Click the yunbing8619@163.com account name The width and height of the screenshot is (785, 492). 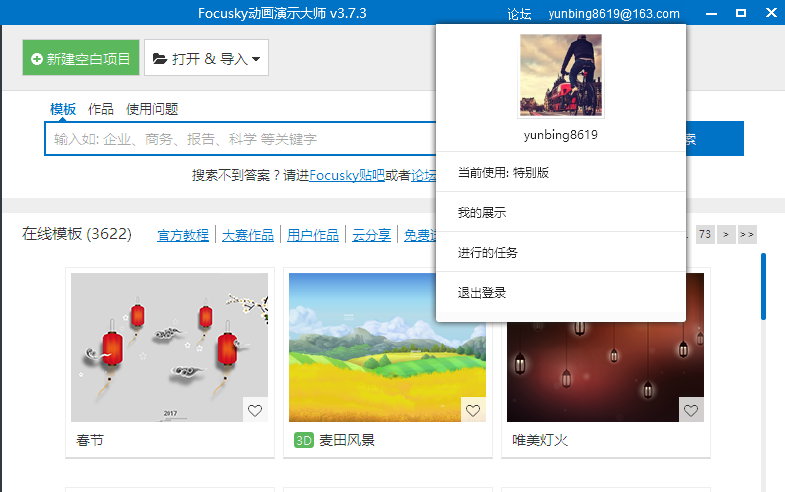(x=614, y=14)
